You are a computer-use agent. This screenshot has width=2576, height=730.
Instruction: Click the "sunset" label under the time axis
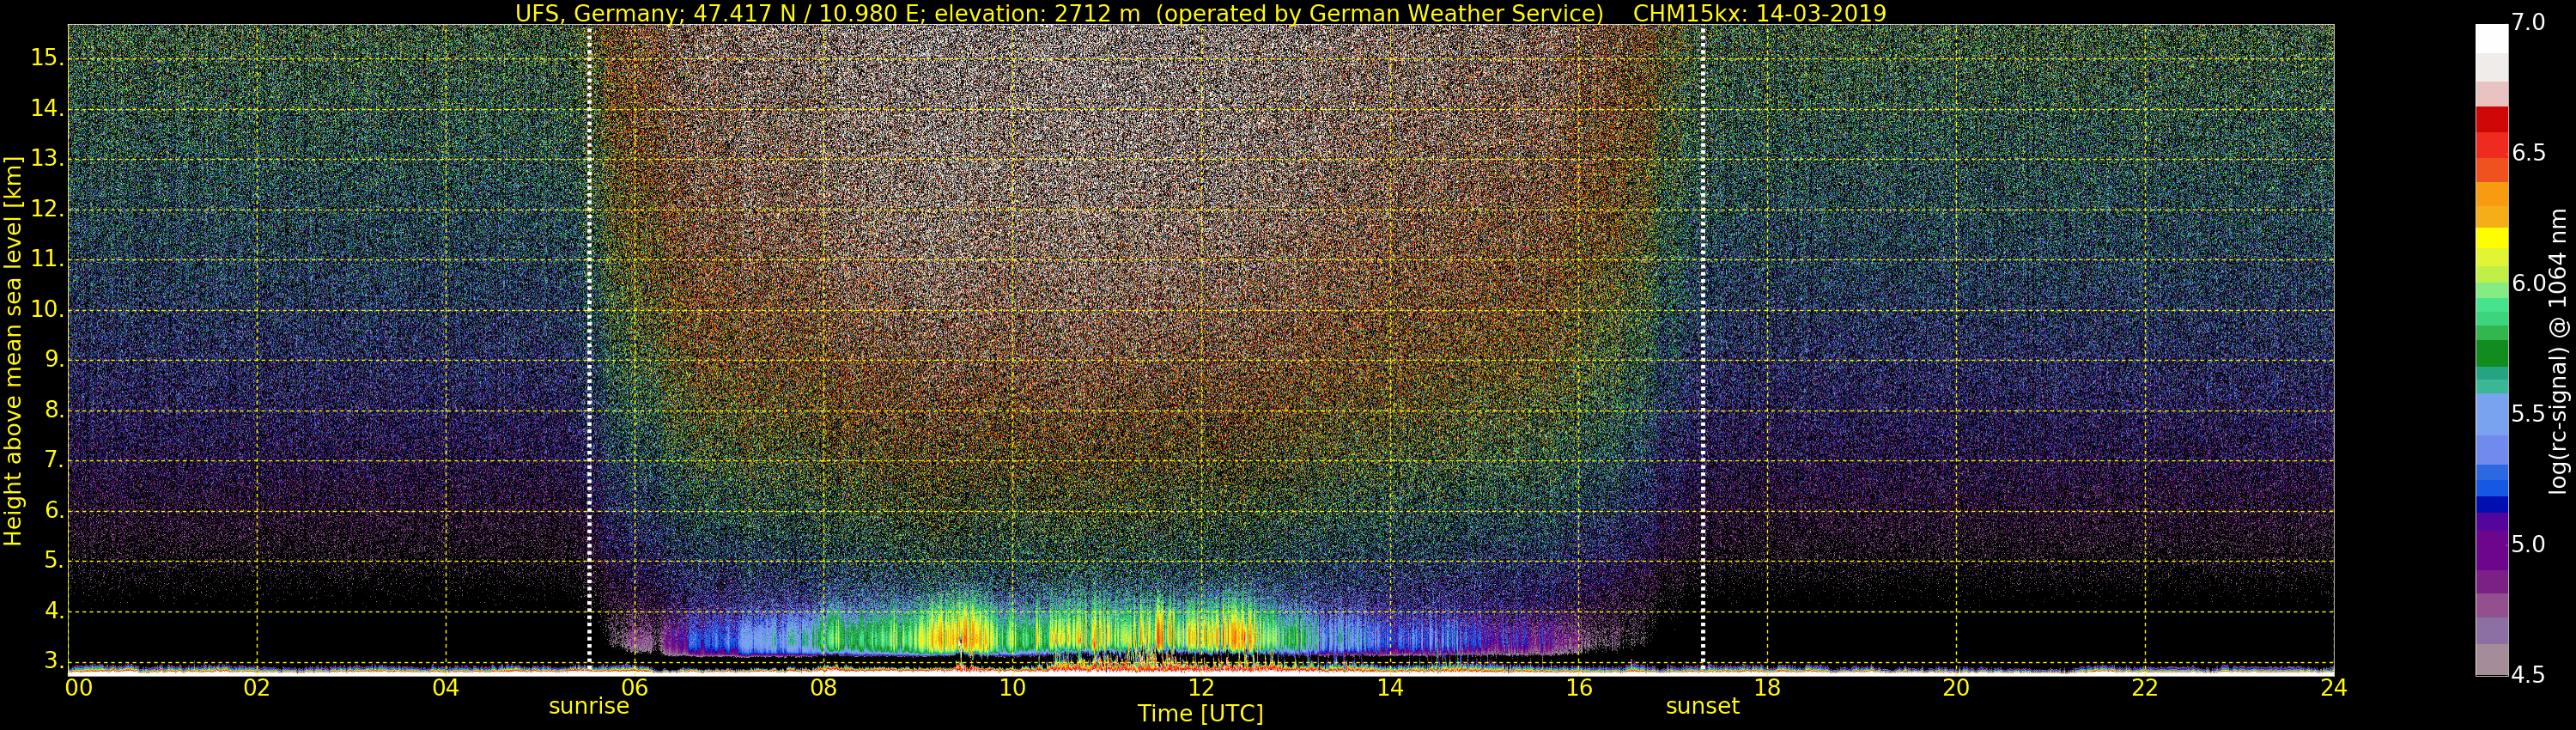(x=1703, y=706)
